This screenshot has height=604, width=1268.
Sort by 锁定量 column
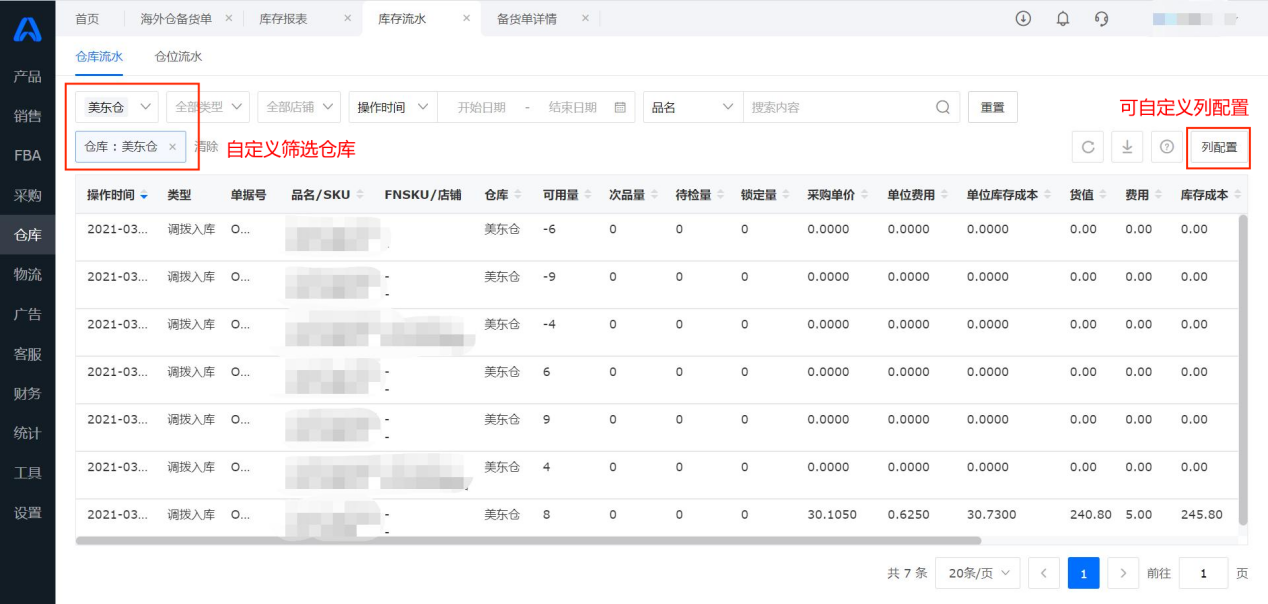click(786, 195)
